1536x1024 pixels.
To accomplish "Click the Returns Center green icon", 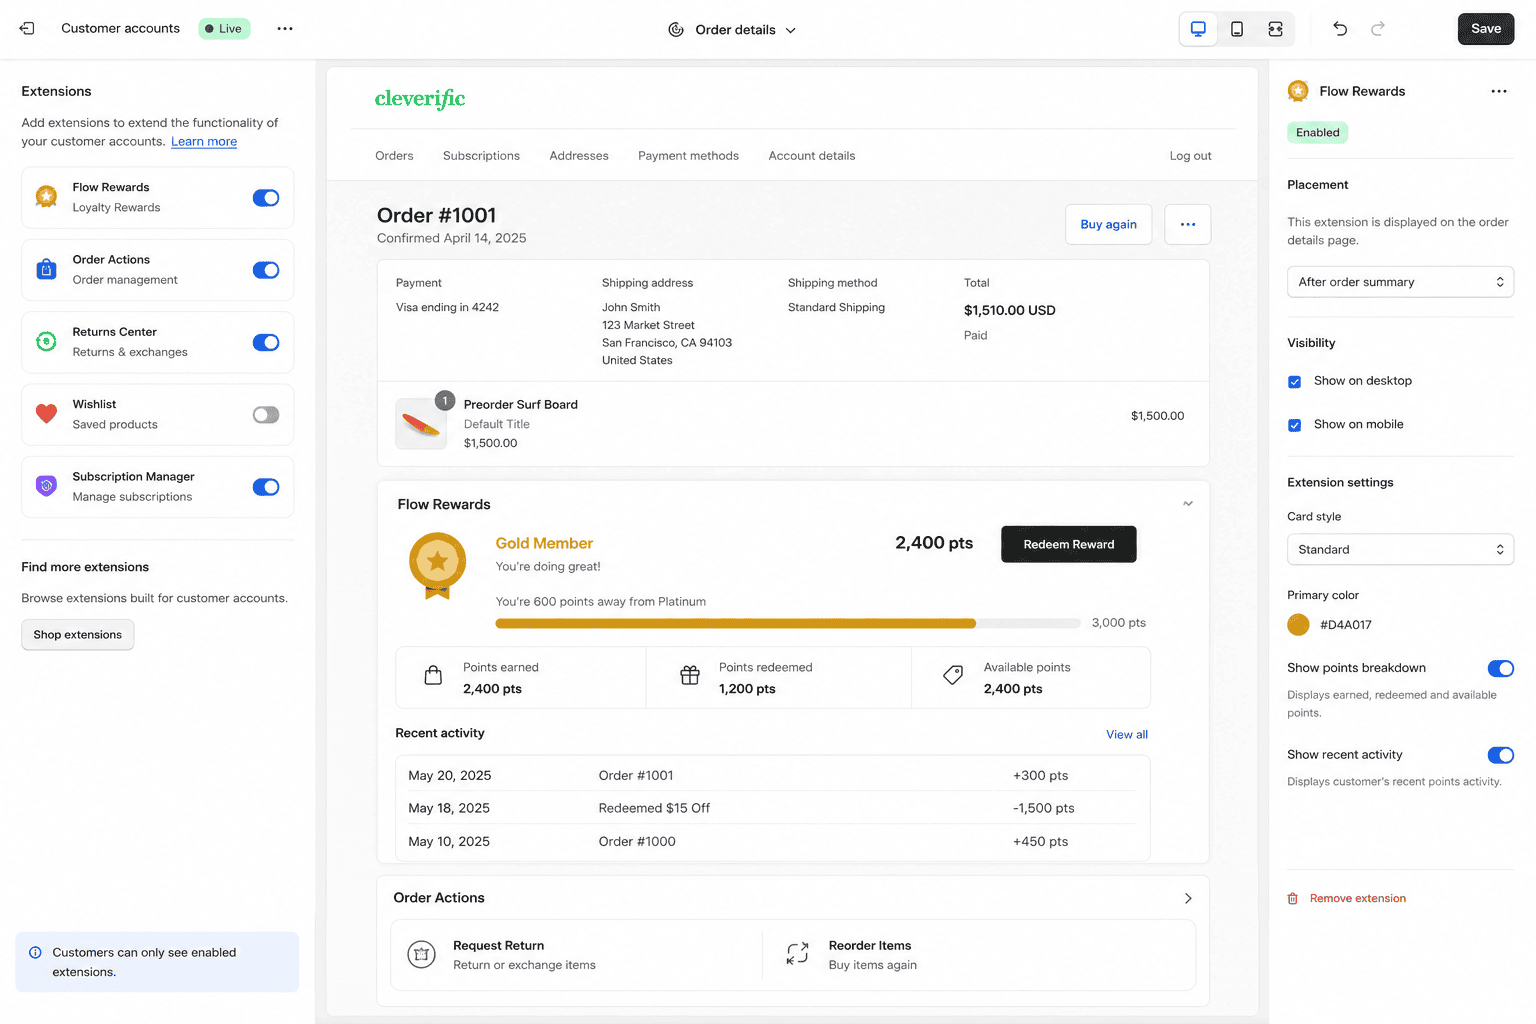I will coord(46,342).
